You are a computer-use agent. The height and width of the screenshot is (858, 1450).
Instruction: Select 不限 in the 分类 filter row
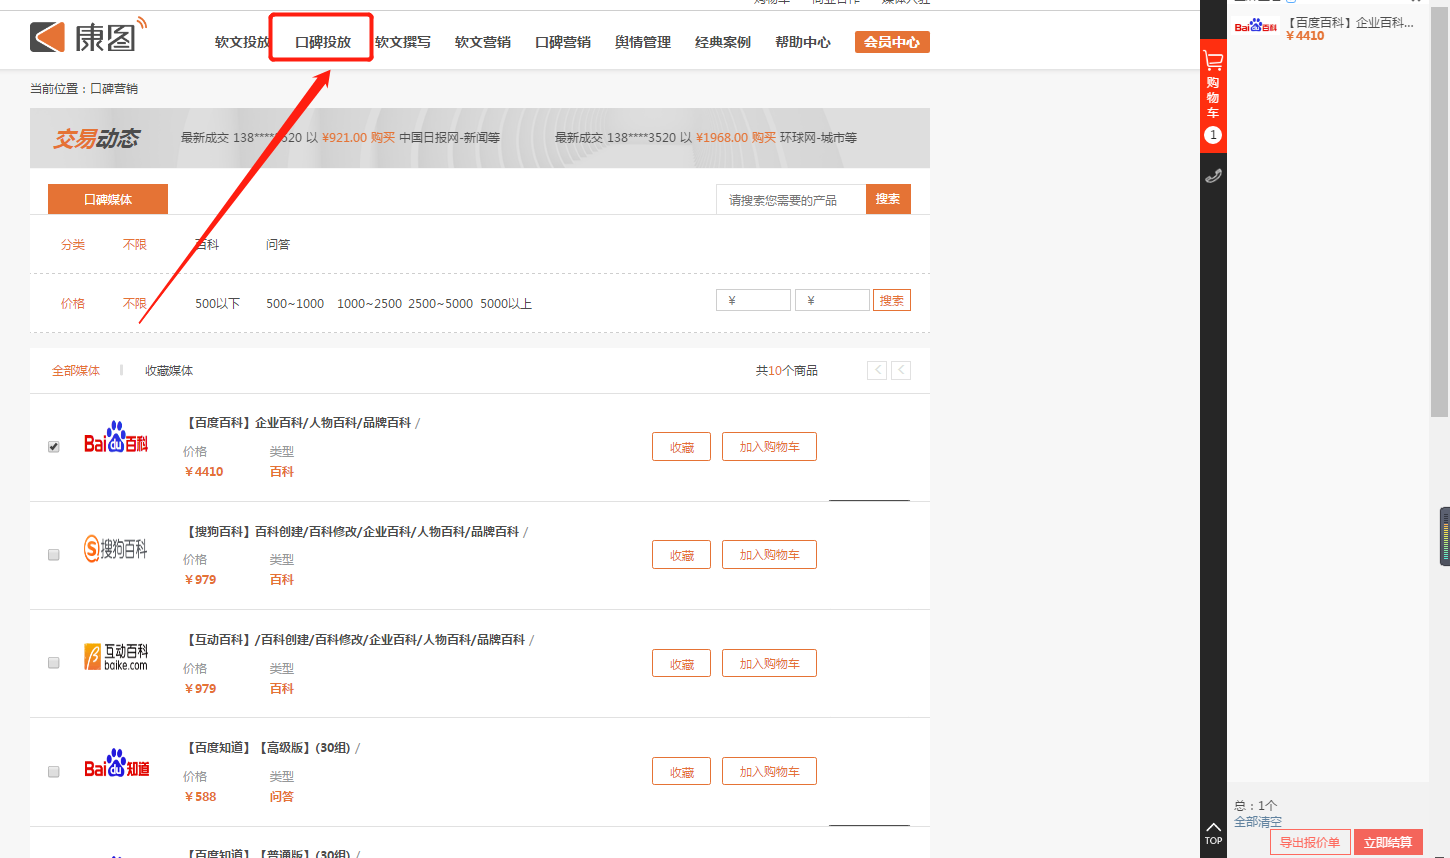coord(135,244)
